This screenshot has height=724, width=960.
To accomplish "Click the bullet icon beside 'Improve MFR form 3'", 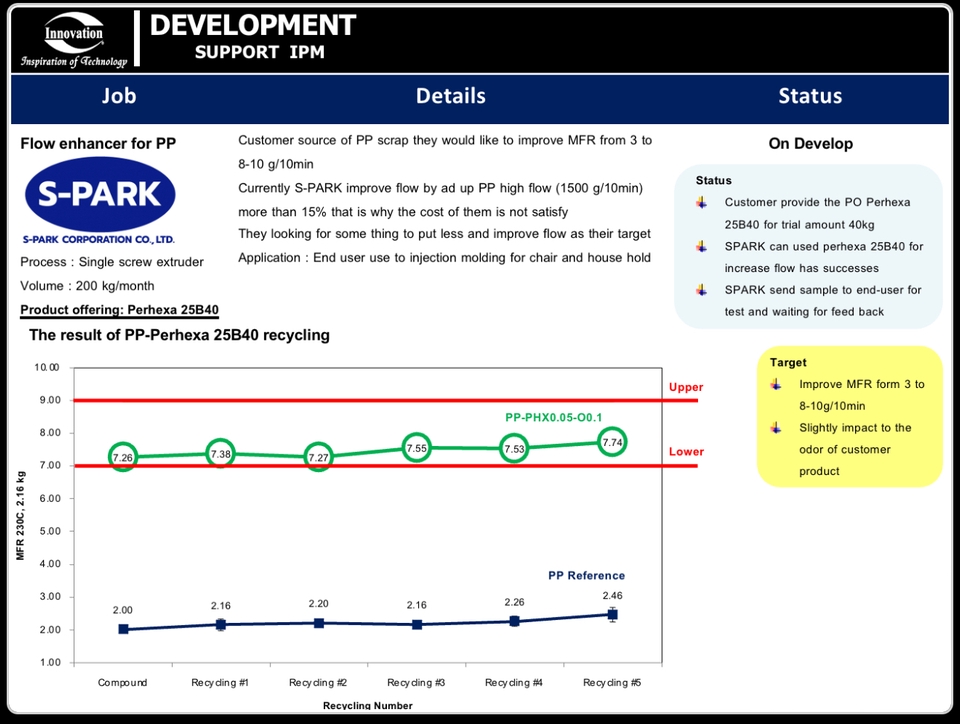I will [x=775, y=385].
